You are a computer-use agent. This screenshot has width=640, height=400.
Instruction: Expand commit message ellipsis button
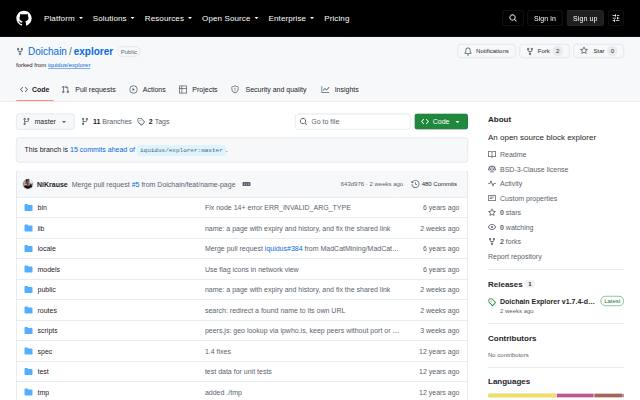(247, 184)
